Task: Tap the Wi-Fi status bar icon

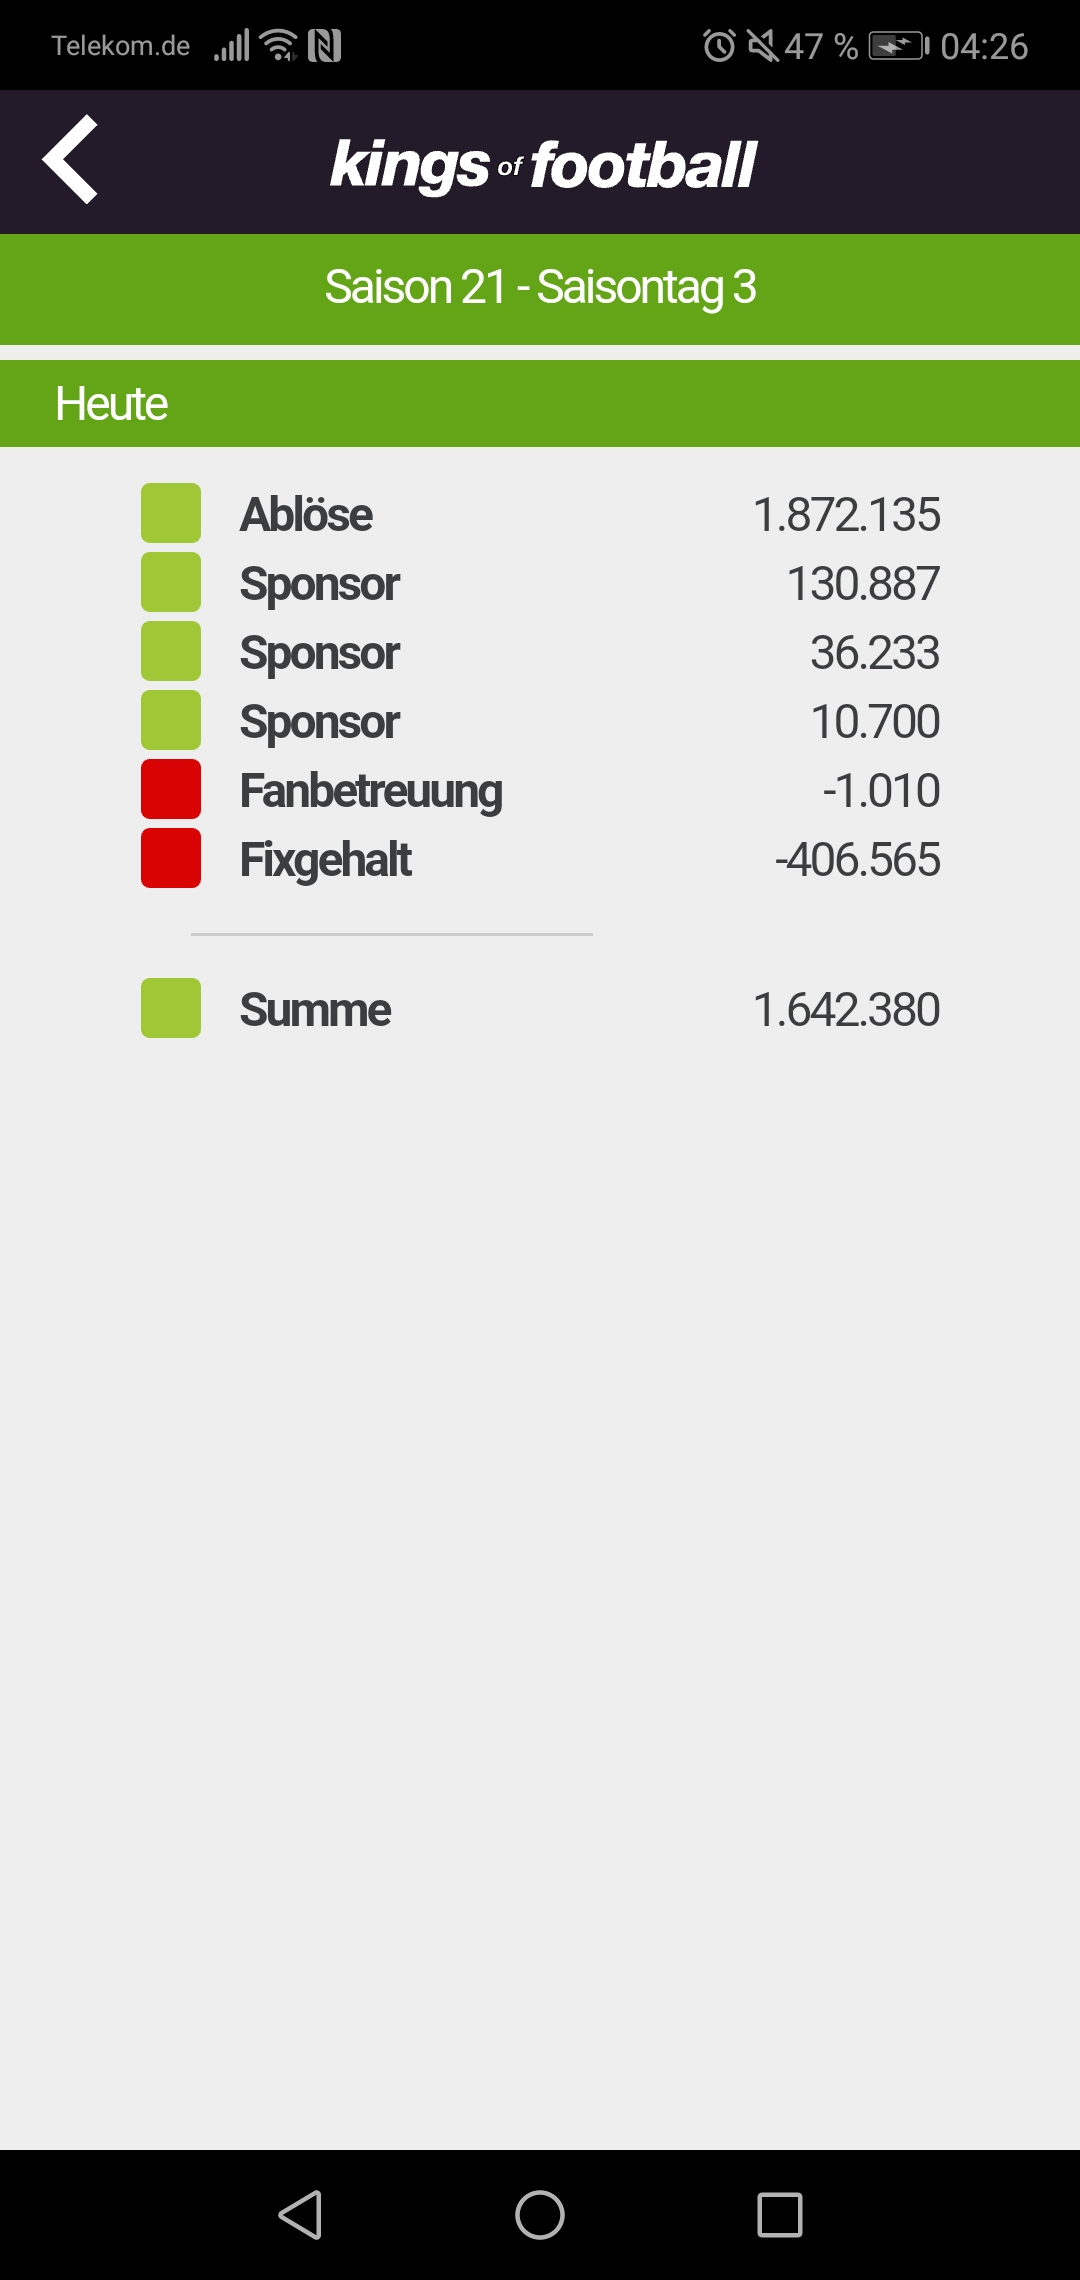Action: (x=279, y=45)
